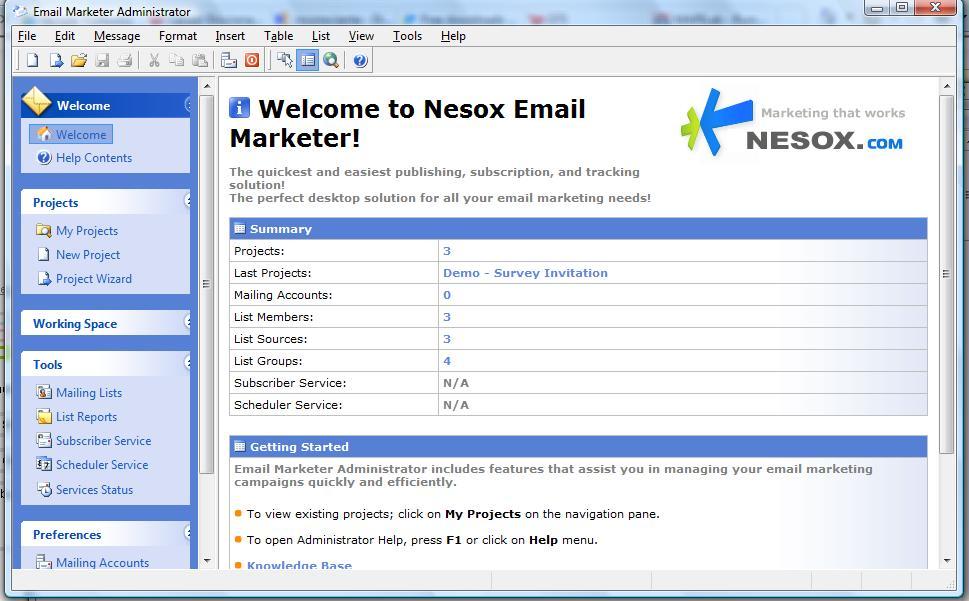The width and height of the screenshot is (969, 601).
Task: Open the Table menu
Action: (278, 36)
